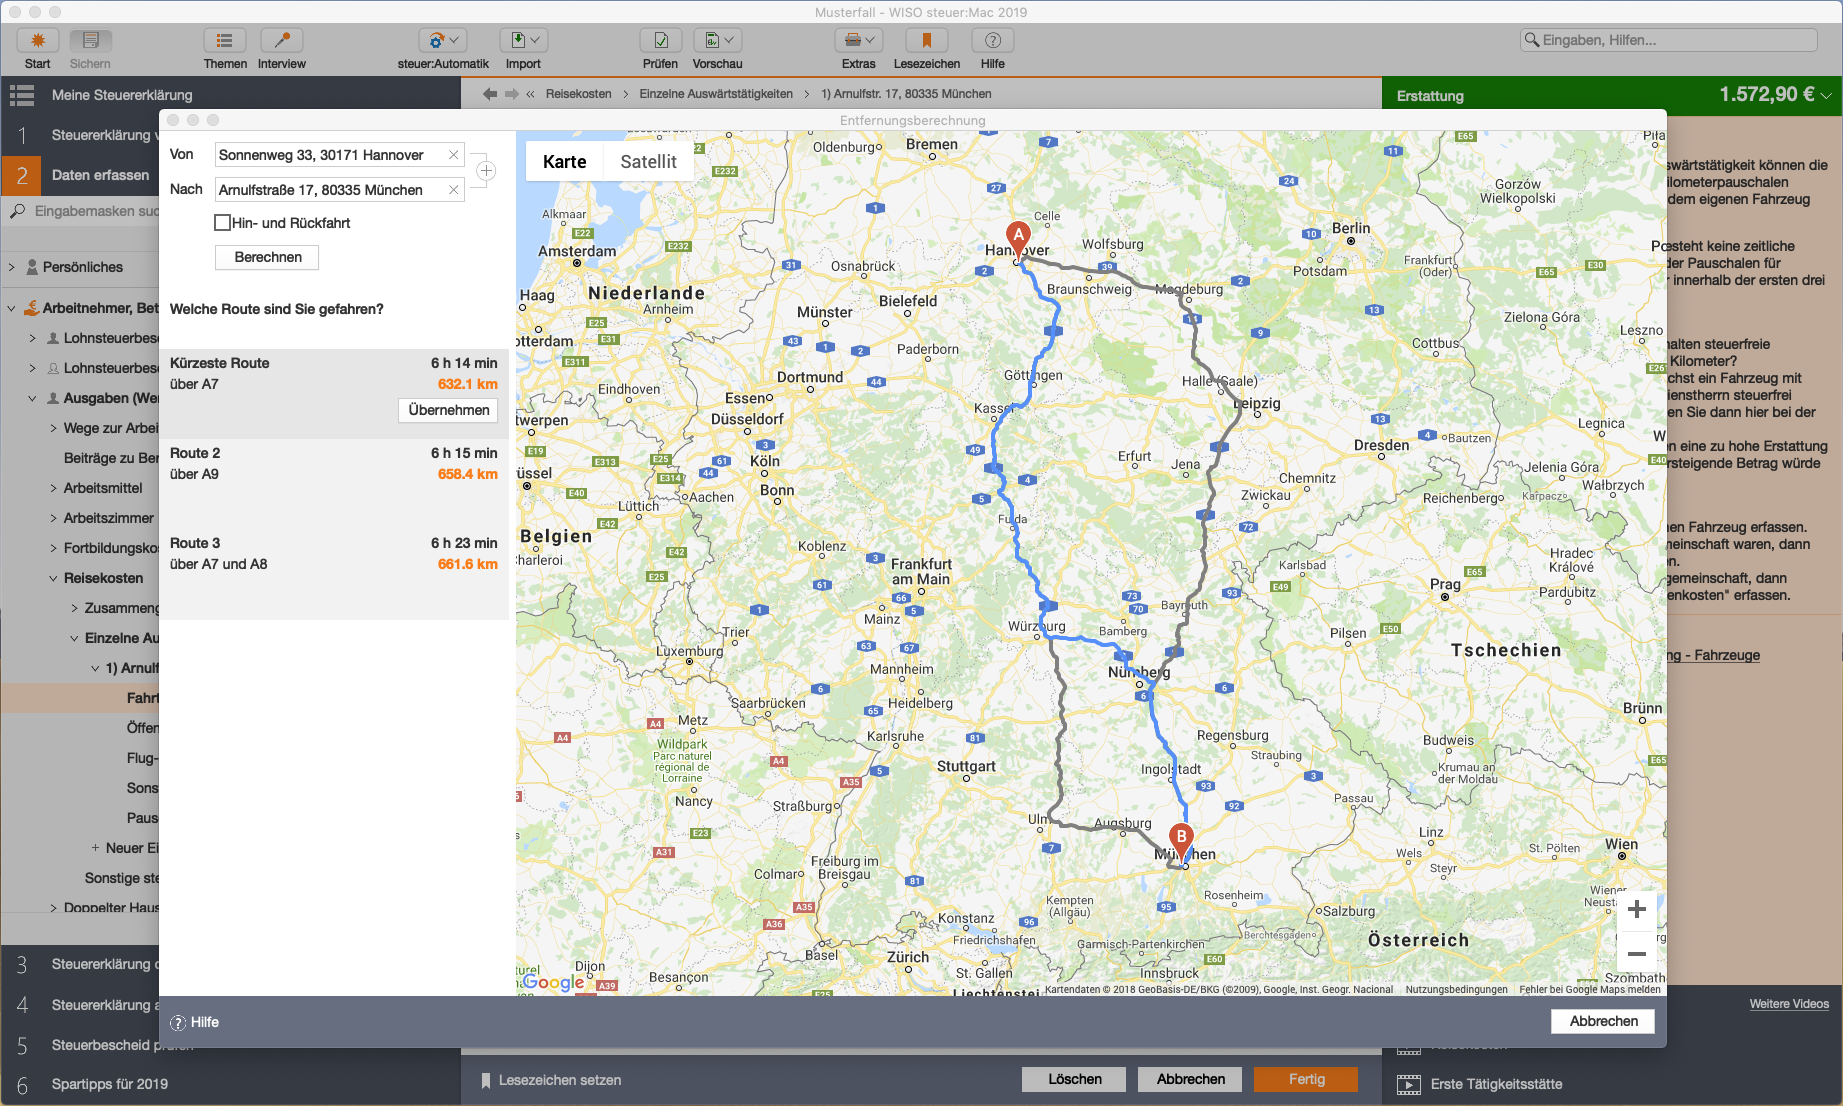Click the Löschen button
The height and width of the screenshot is (1106, 1843).
[x=1074, y=1079]
